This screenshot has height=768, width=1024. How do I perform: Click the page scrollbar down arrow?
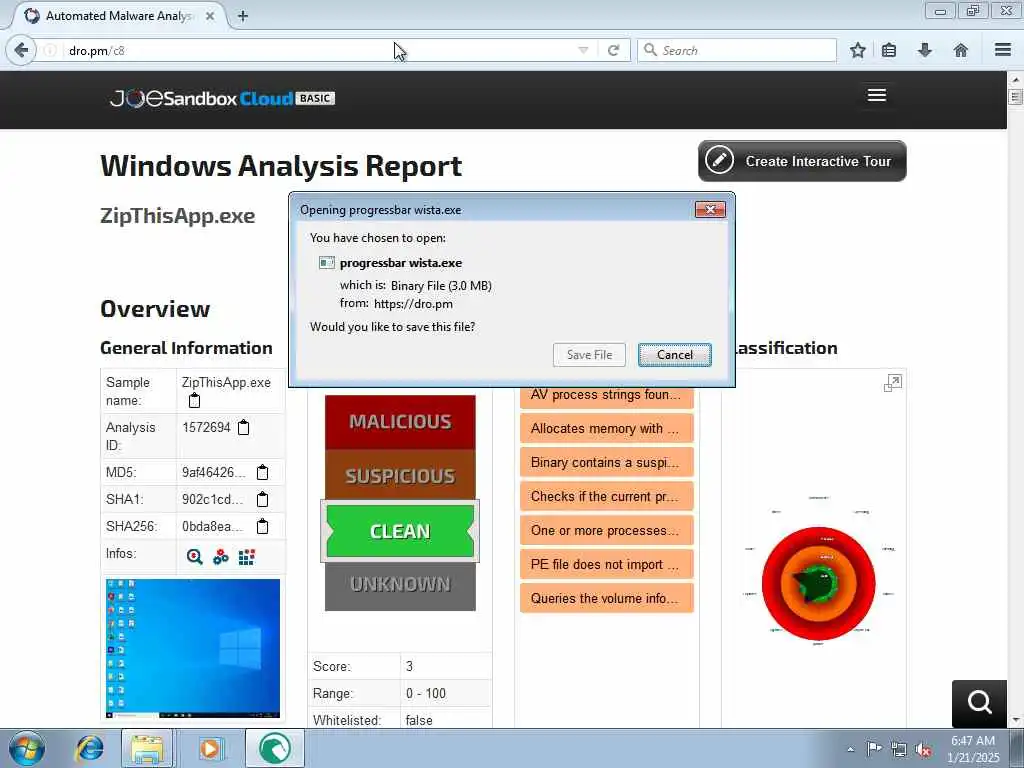click(1016, 720)
